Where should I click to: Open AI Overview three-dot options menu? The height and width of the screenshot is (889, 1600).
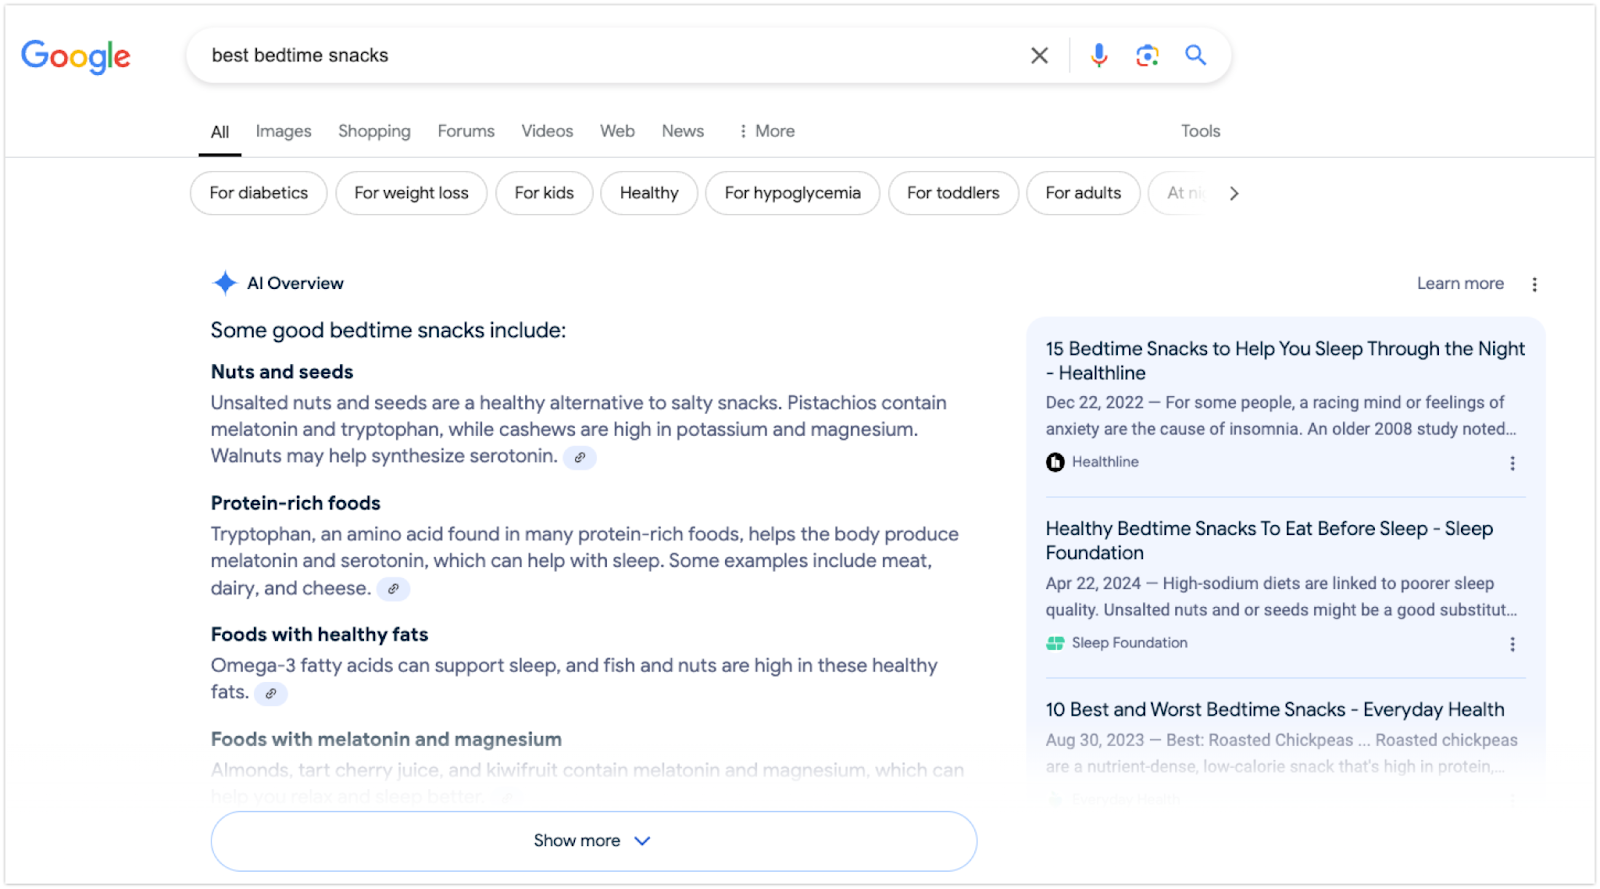[x=1535, y=285]
